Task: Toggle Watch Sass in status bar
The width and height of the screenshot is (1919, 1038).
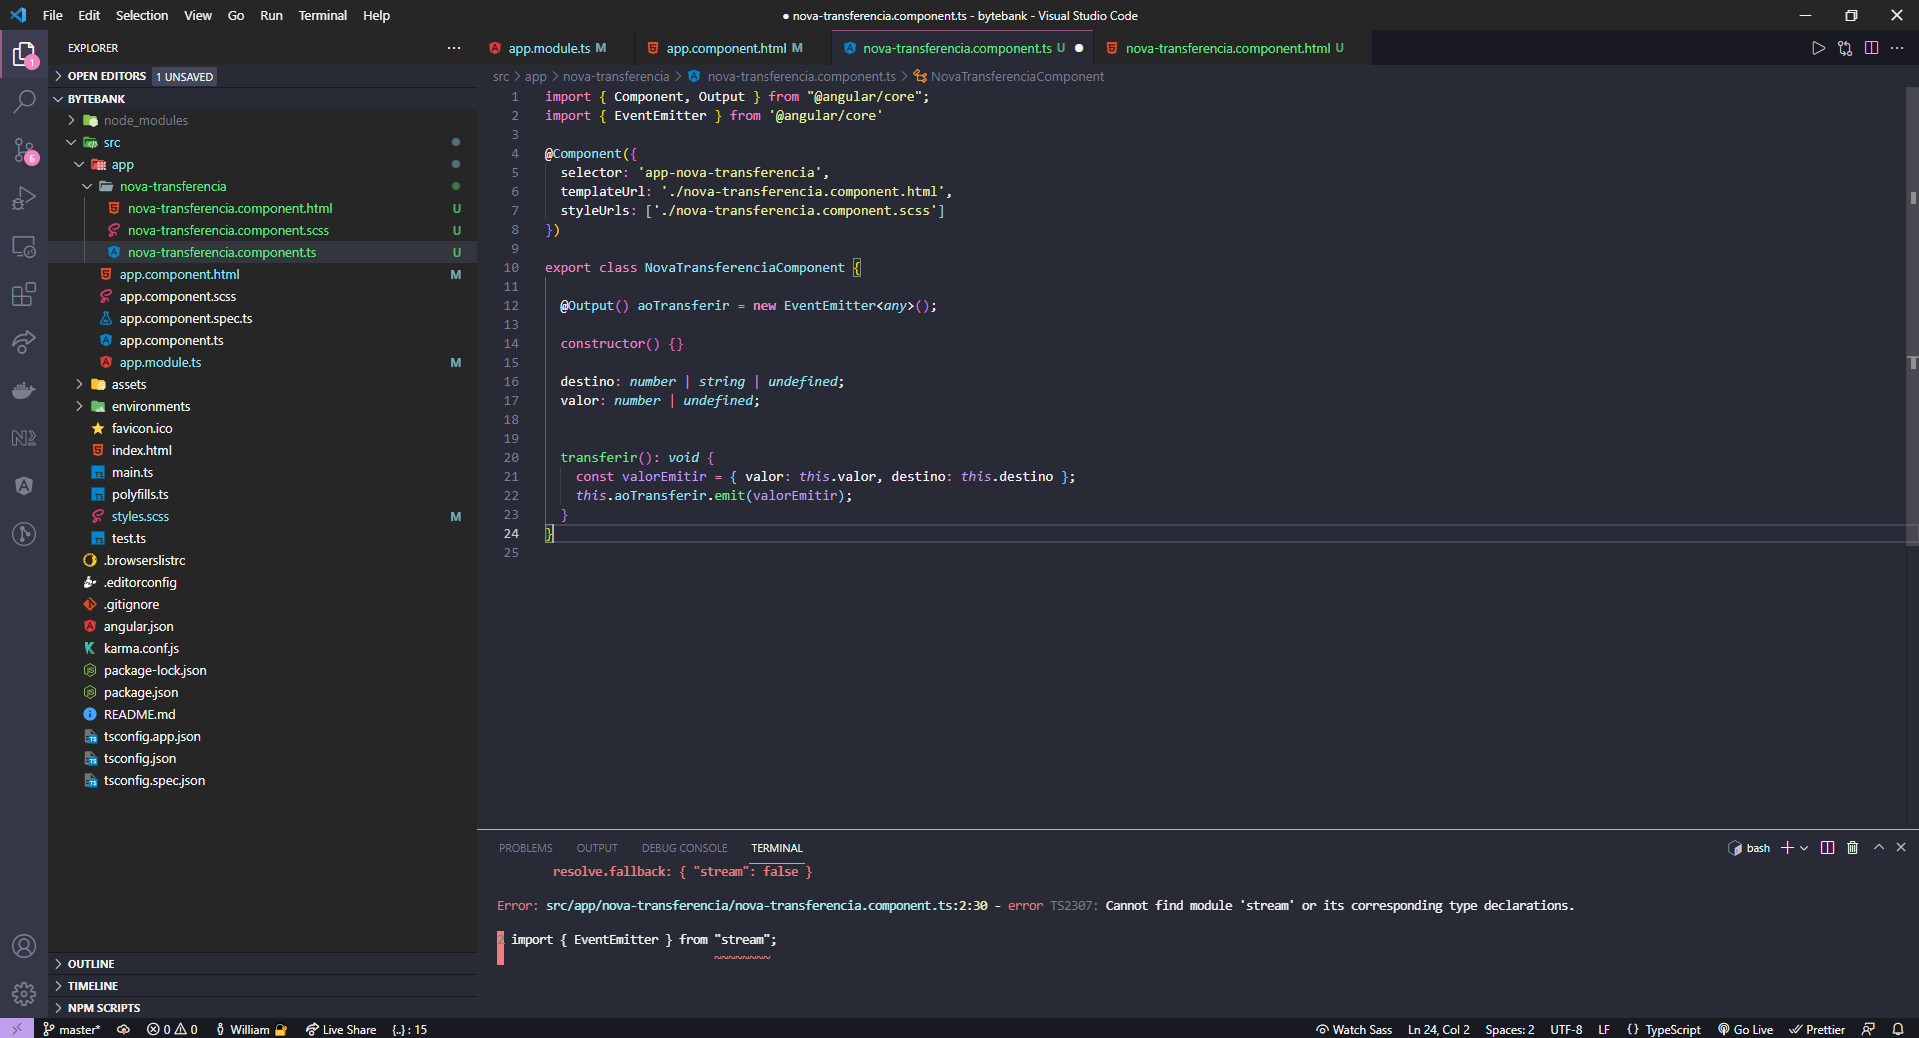Action: tap(1354, 1029)
